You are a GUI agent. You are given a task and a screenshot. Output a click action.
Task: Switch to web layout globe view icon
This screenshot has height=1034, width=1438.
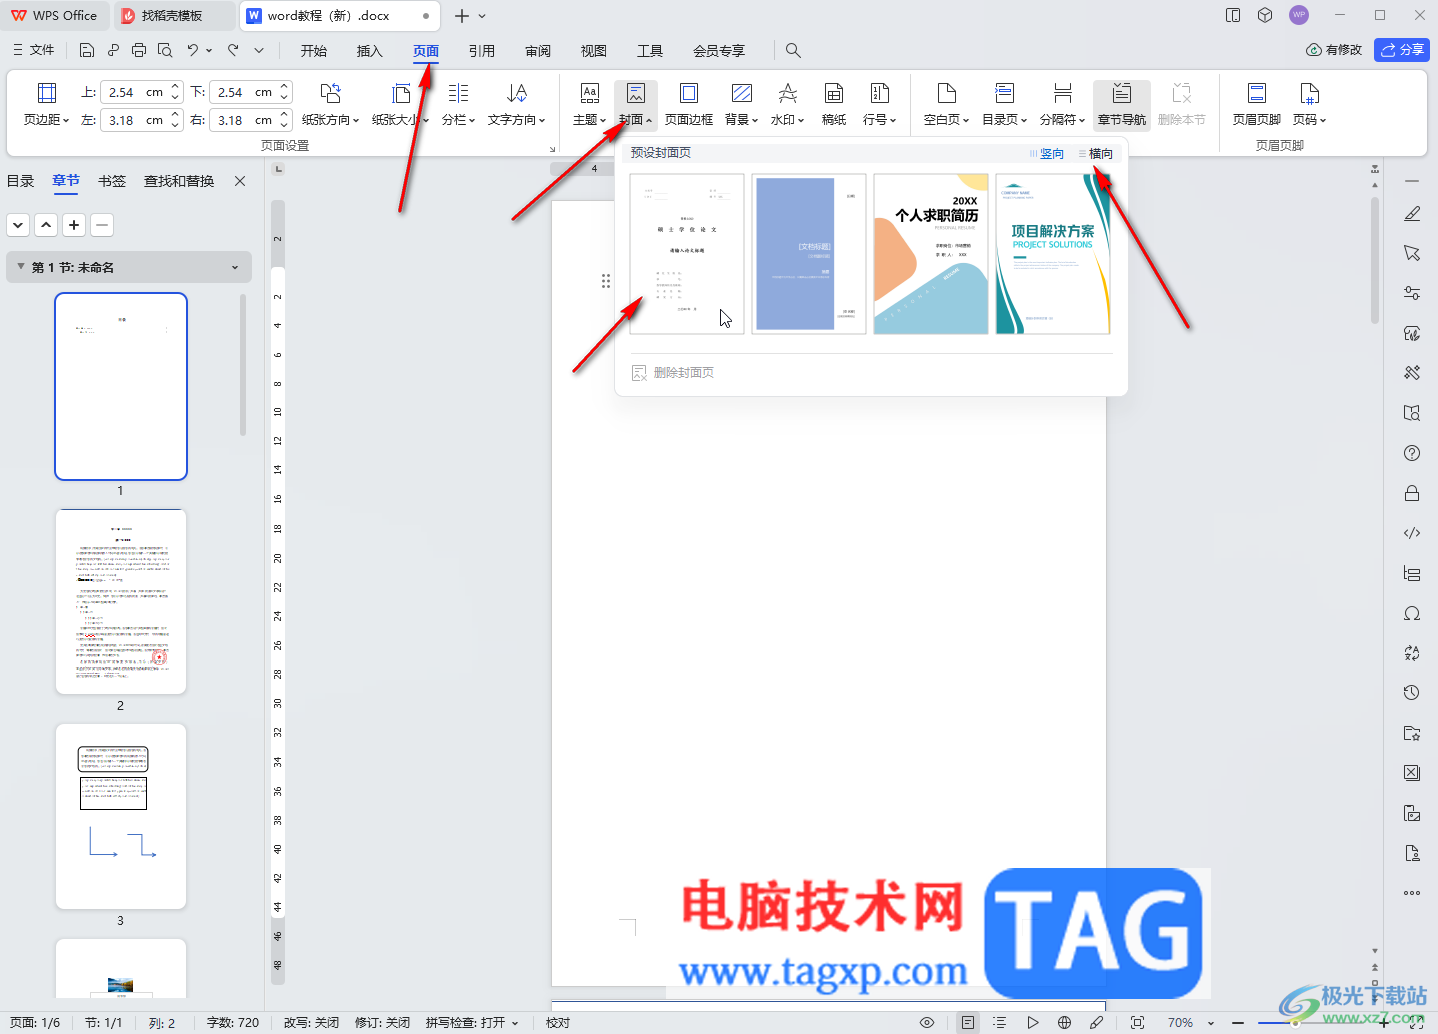tap(1064, 1022)
